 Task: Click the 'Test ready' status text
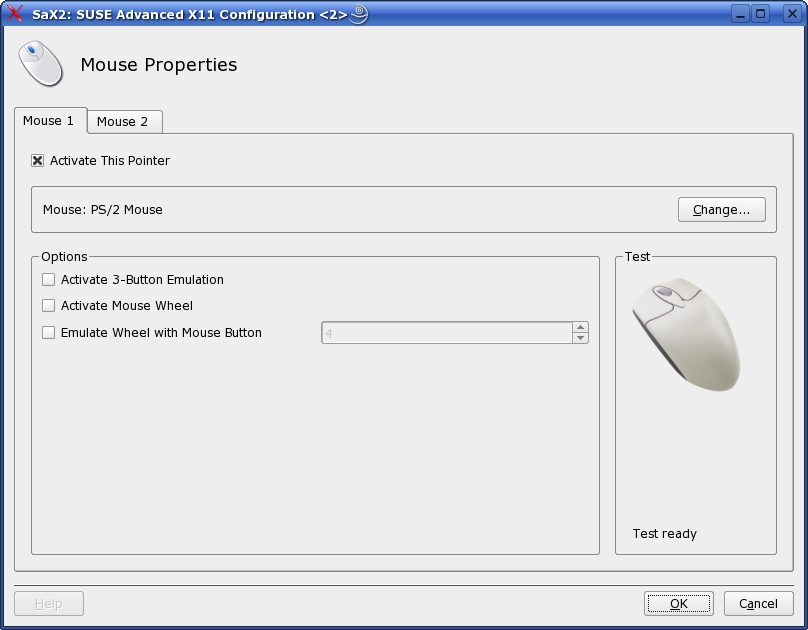point(665,534)
